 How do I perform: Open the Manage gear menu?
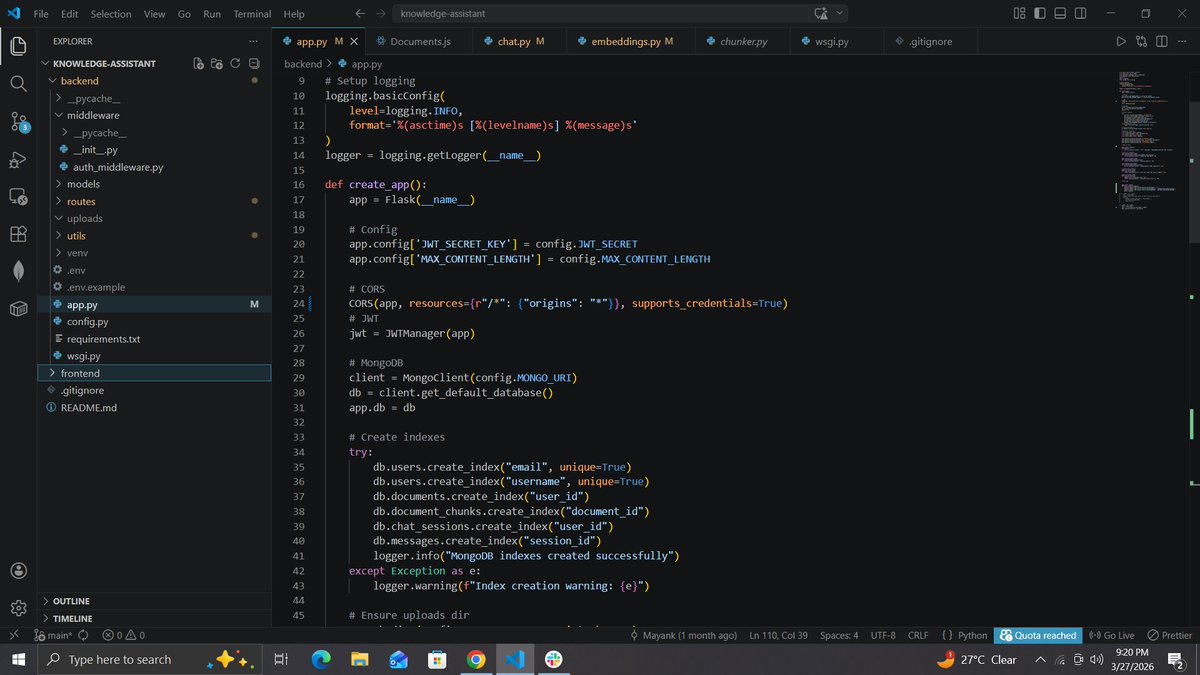18,608
